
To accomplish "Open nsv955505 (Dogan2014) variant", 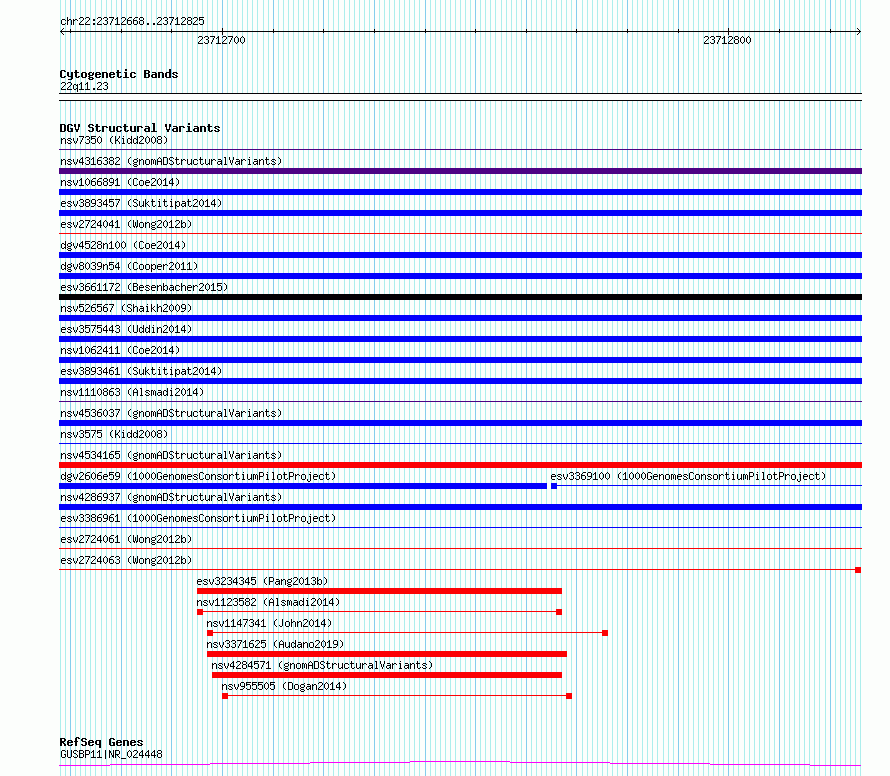I will click(284, 686).
